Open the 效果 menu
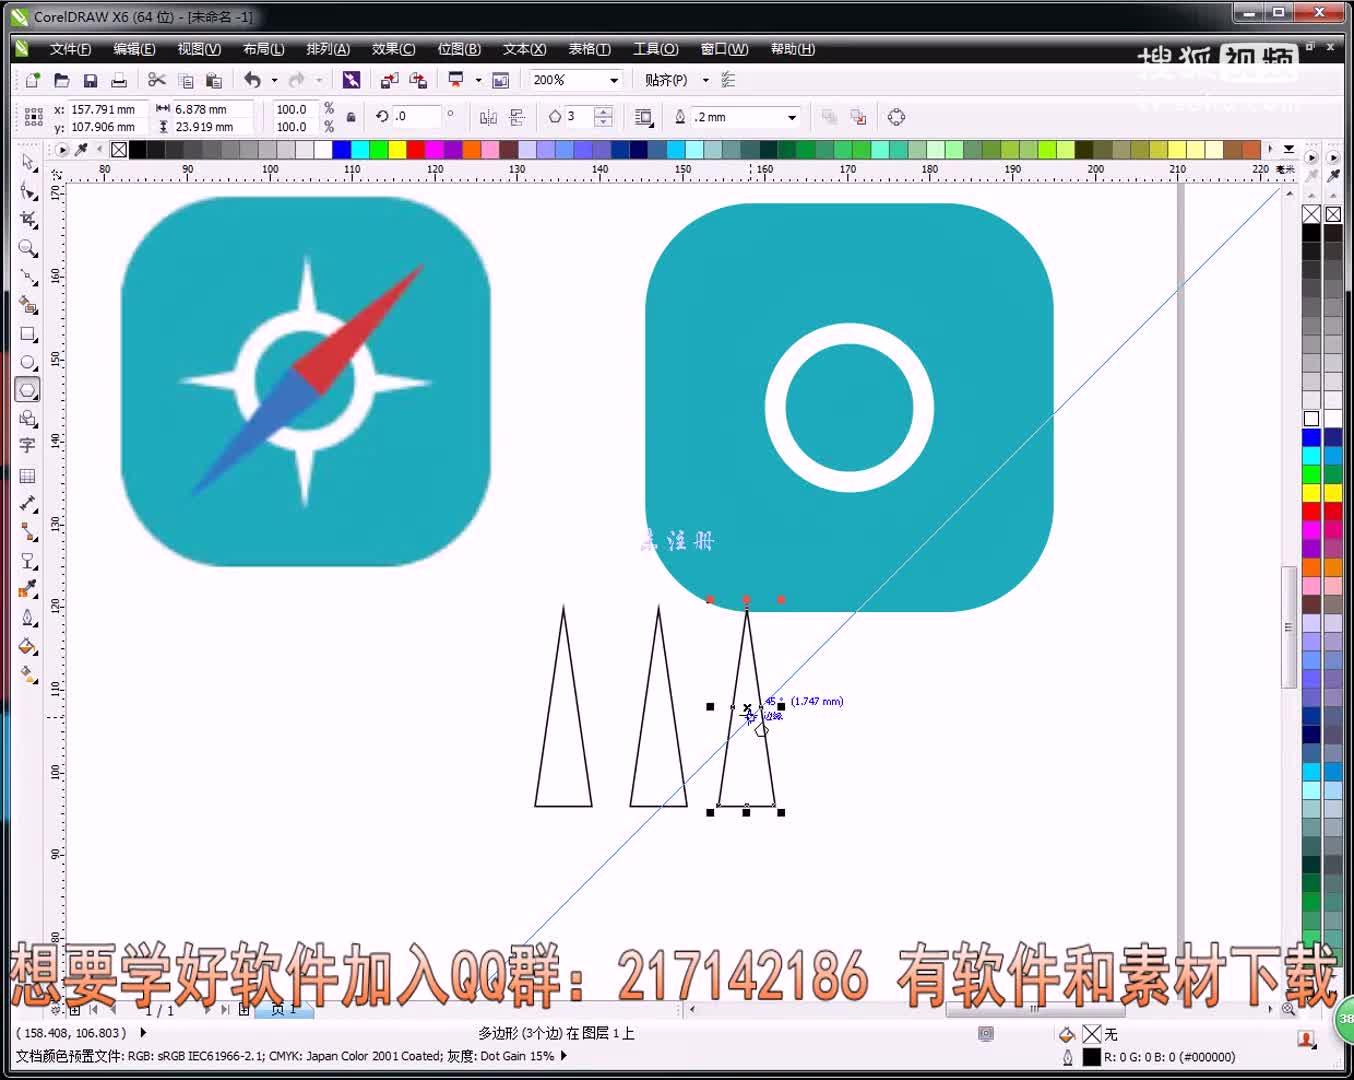The image size is (1354, 1080). click(x=392, y=48)
